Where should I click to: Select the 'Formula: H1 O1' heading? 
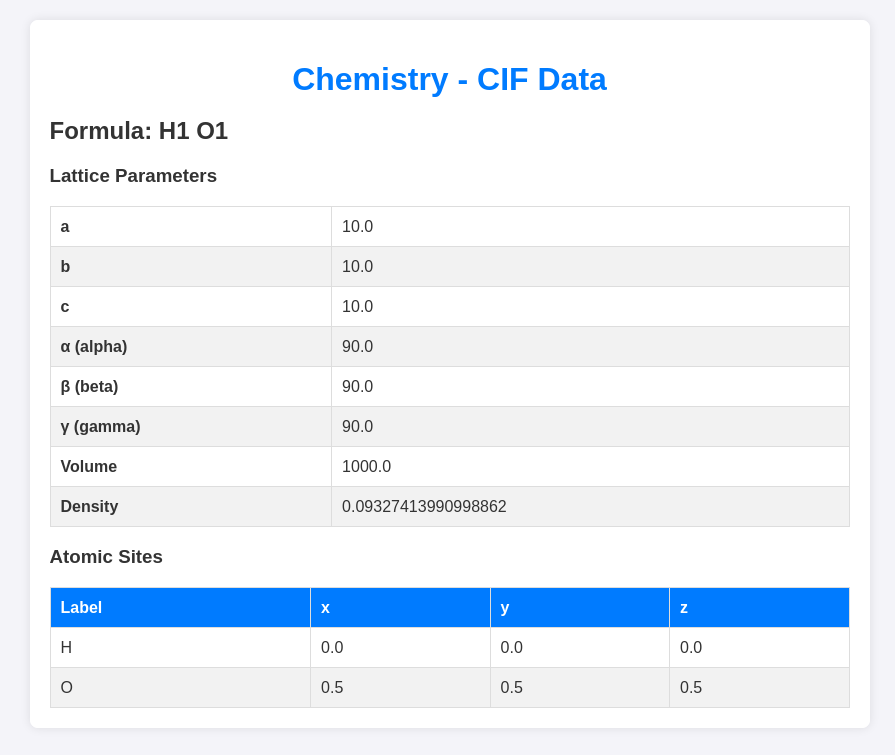139,131
